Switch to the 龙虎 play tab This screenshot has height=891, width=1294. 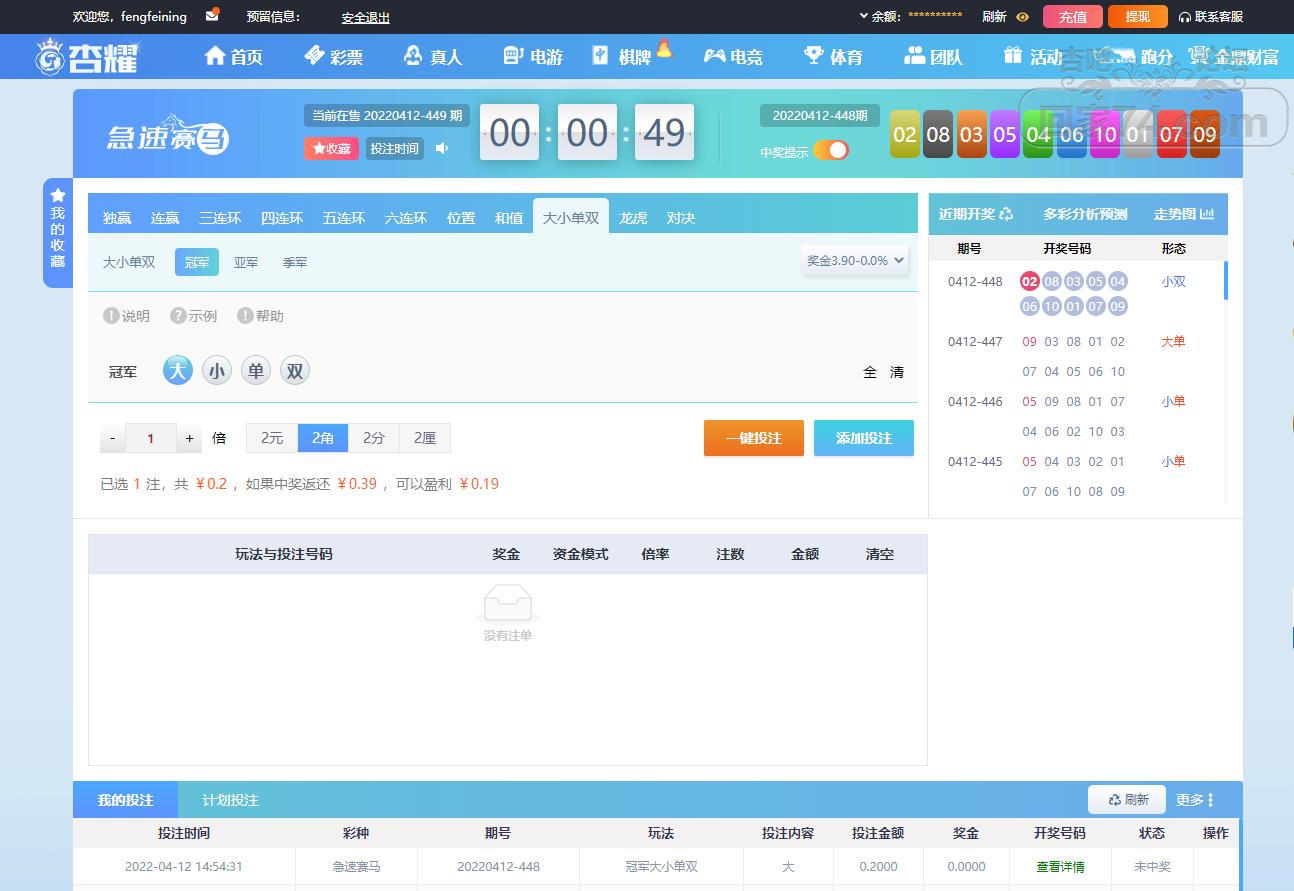pyautogui.click(x=633, y=217)
